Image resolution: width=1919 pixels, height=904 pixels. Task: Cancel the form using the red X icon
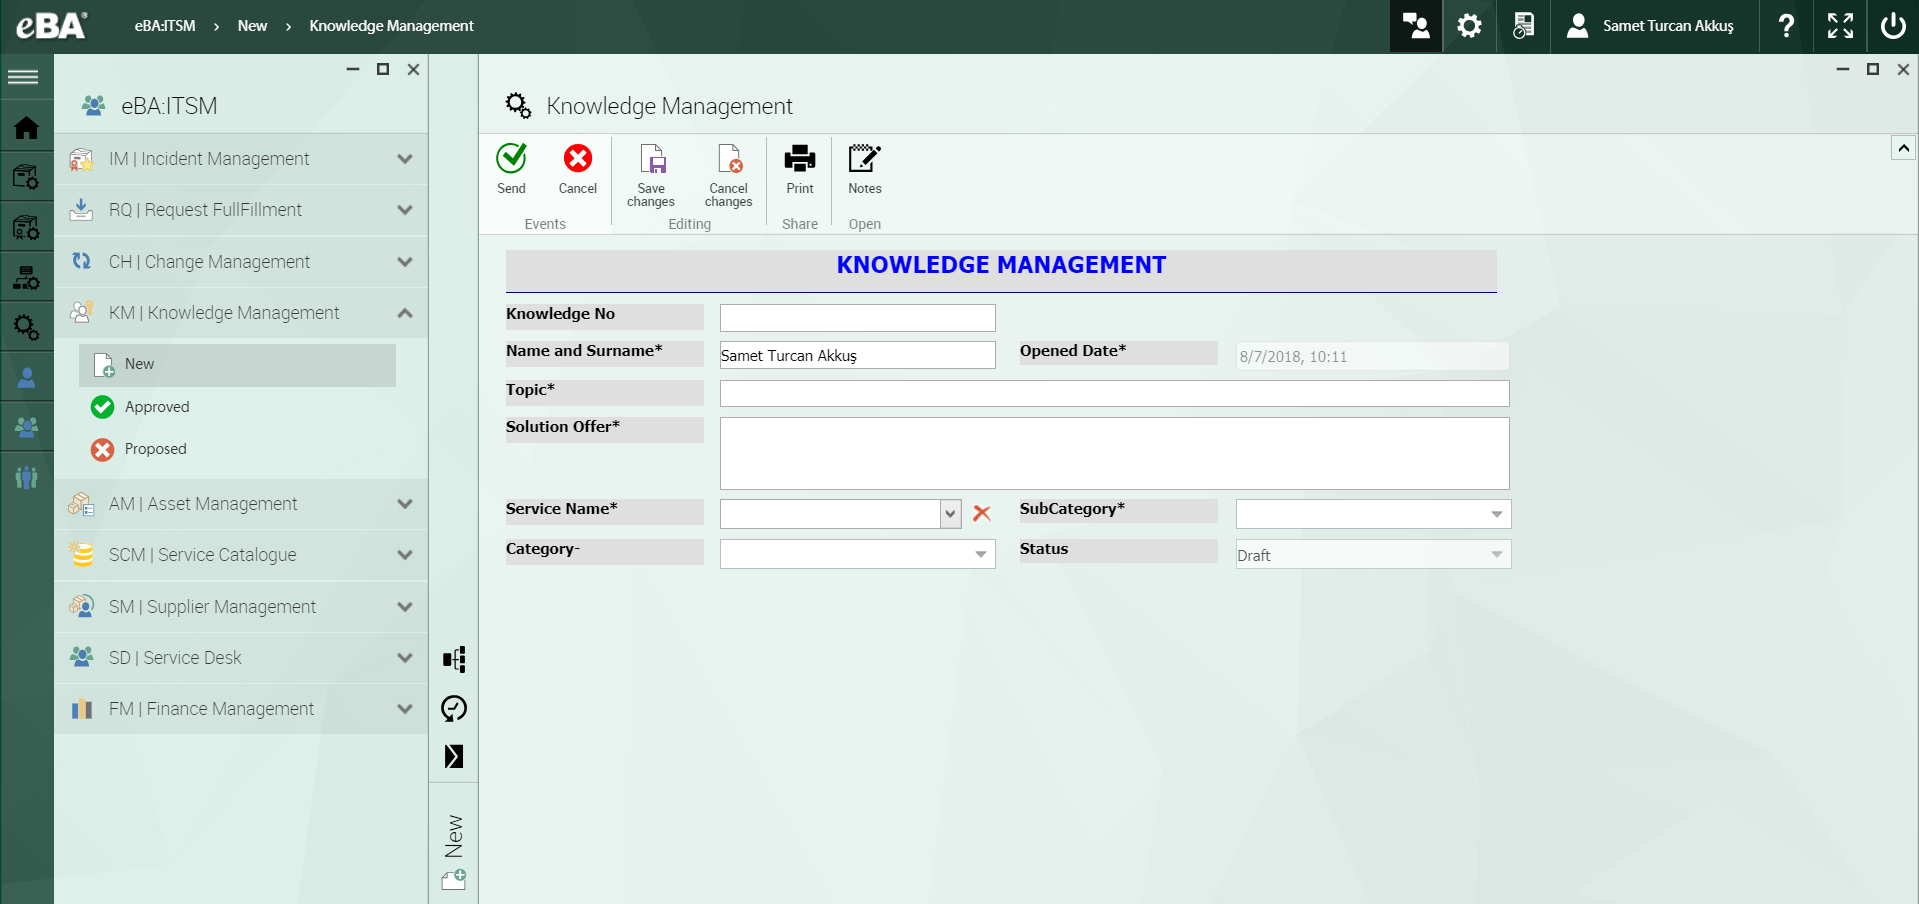pyautogui.click(x=577, y=168)
